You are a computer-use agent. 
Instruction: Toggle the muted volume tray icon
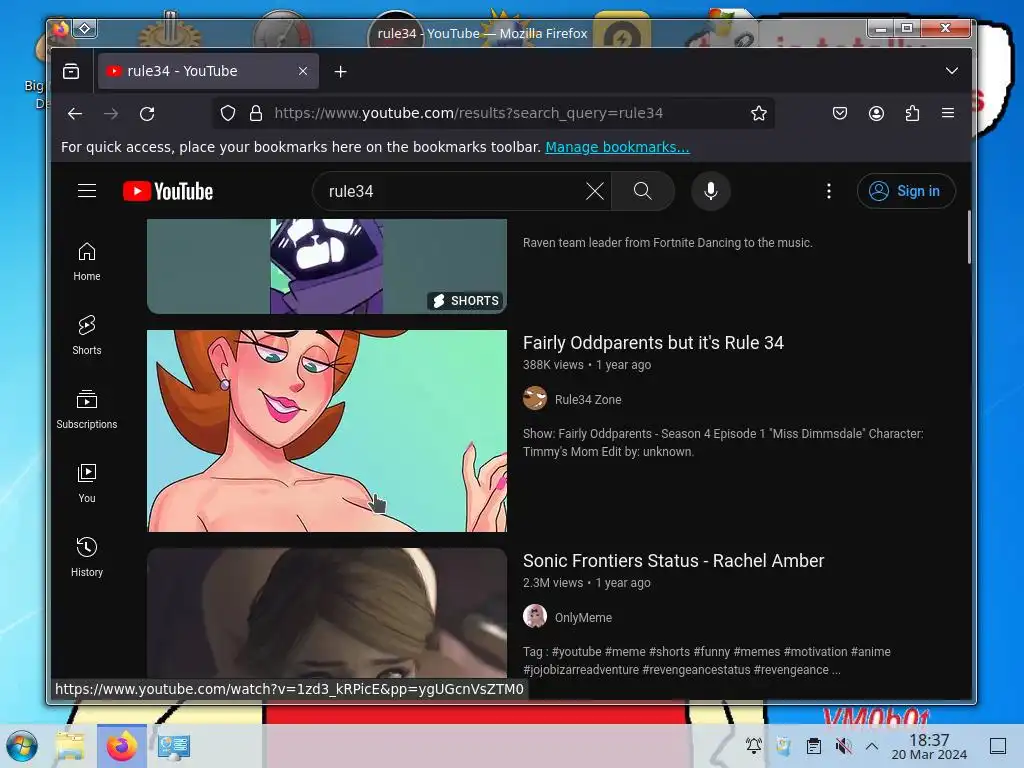844,746
